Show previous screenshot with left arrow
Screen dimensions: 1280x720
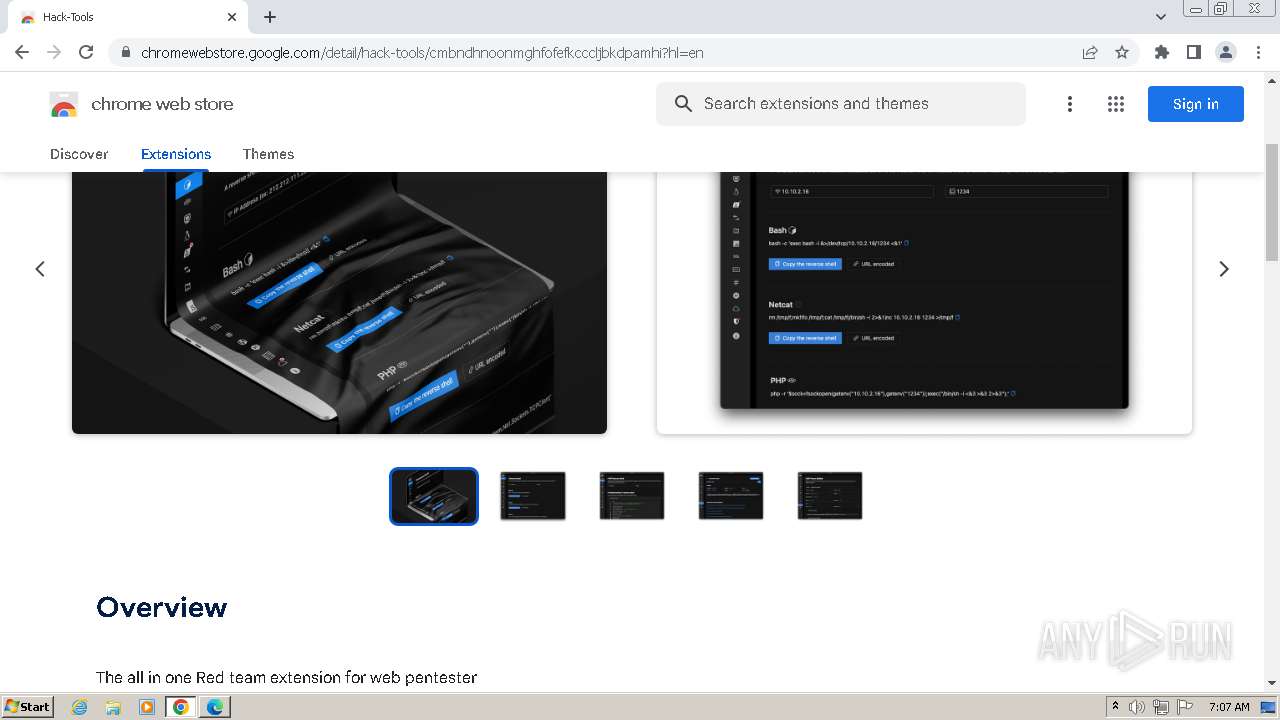40,269
